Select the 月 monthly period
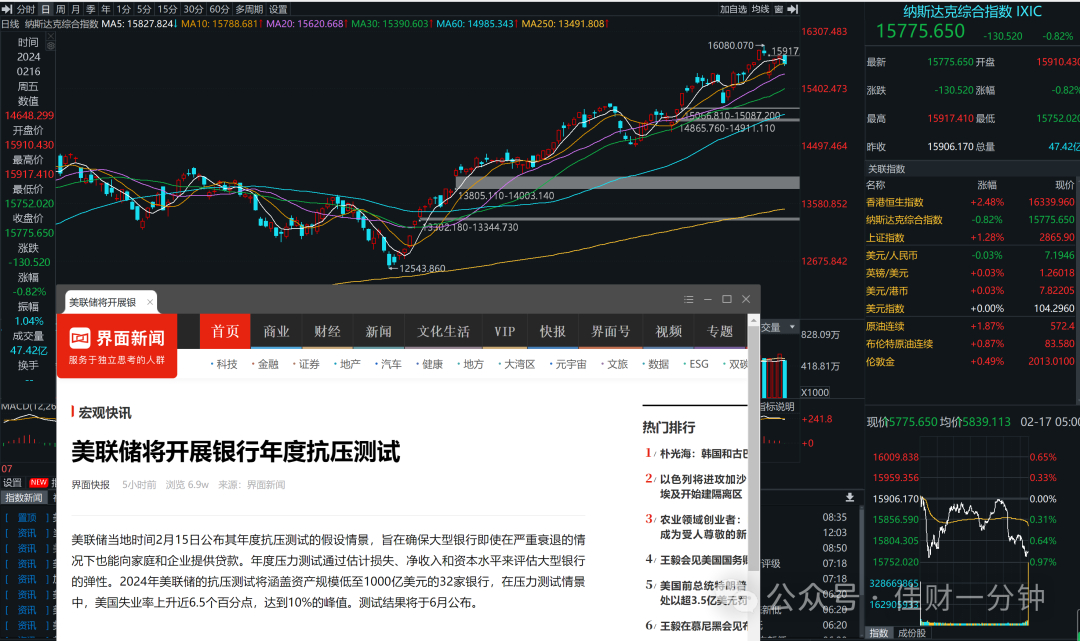This screenshot has width=1080, height=641. pyautogui.click(x=76, y=9)
